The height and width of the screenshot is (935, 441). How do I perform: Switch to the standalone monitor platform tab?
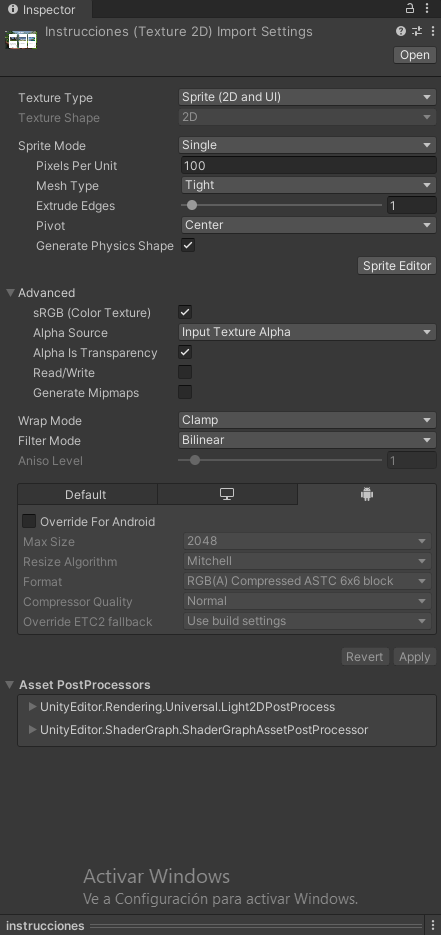coord(227,494)
